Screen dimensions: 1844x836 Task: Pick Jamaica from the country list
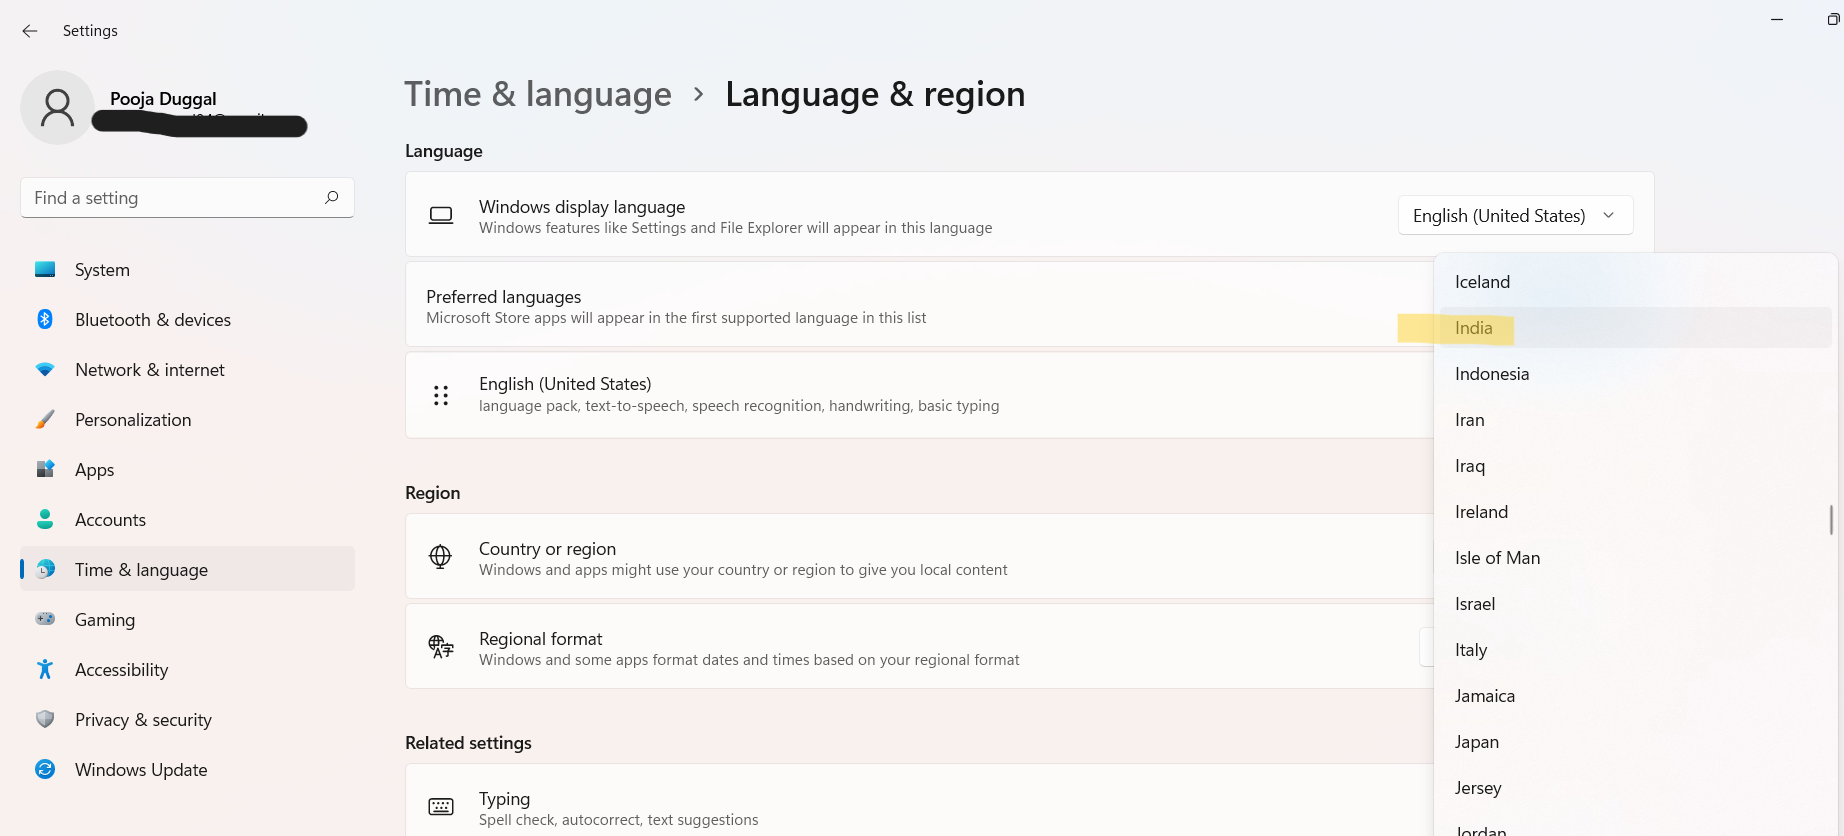pyautogui.click(x=1635, y=695)
